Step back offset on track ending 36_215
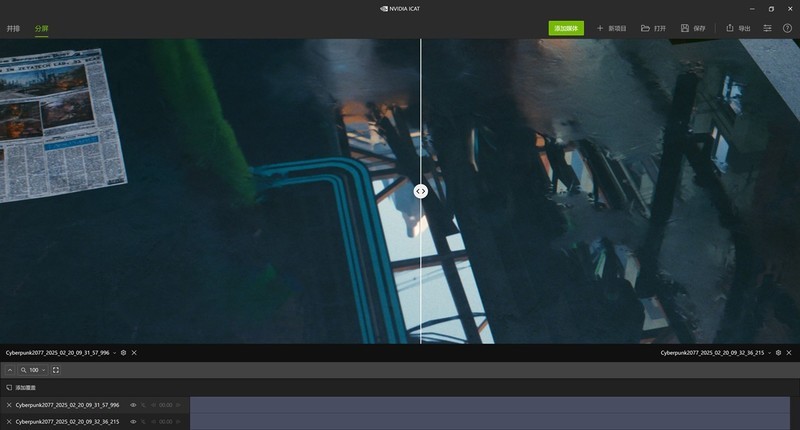Image resolution: width=800 pixels, height=430 pixels. coord(153,422)
